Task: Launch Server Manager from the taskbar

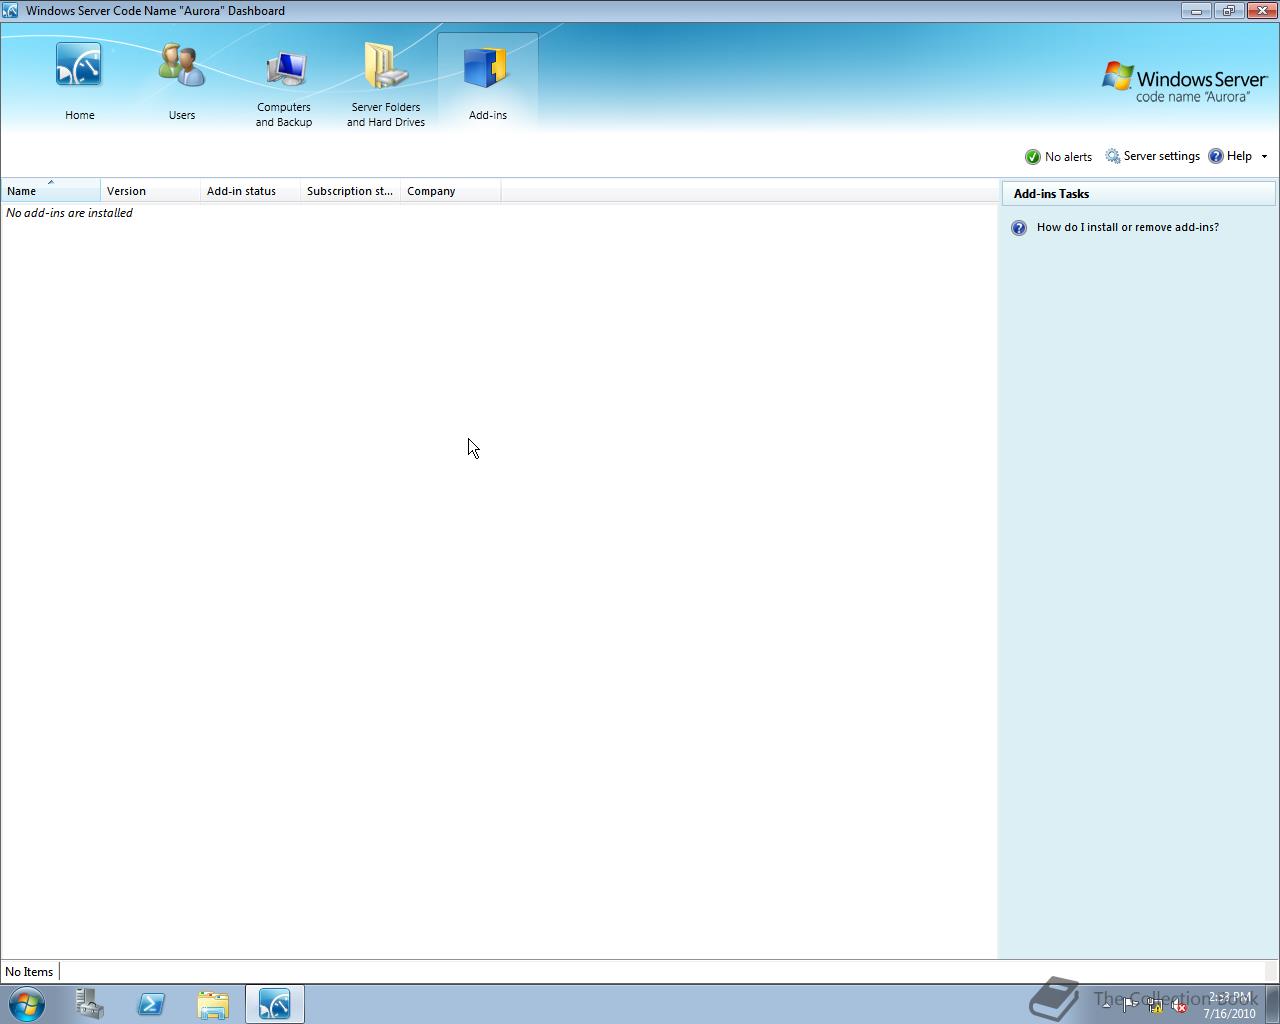Action: 90,1004
